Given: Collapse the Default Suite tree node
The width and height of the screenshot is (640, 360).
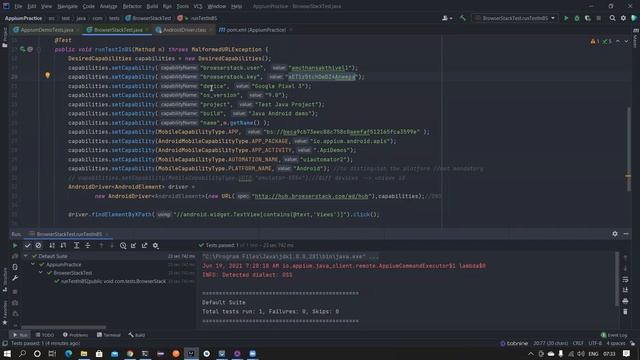Looking at the screenshot, I should point(26,256).
